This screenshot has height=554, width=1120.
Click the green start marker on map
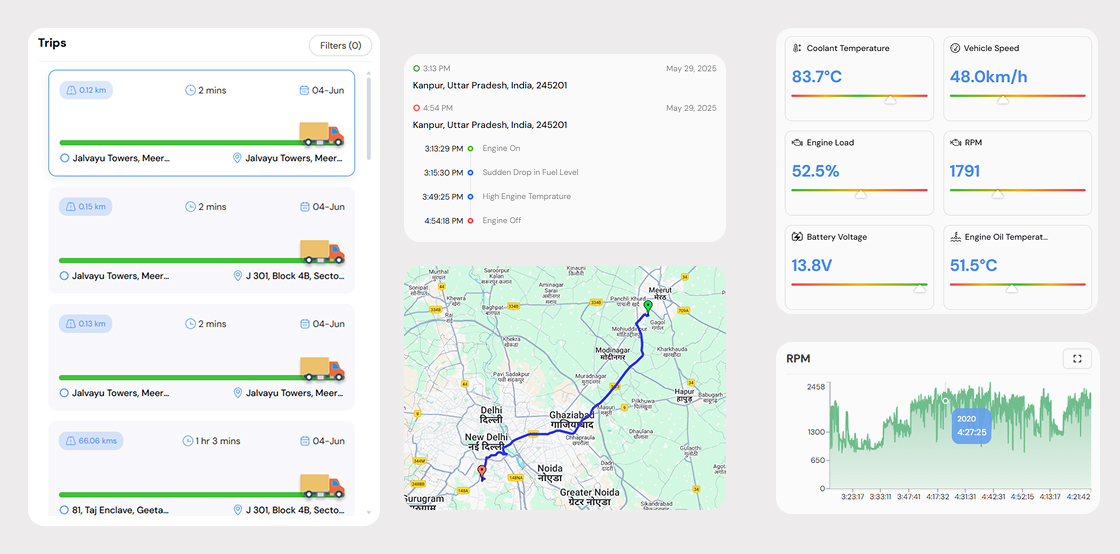(647, 306)
